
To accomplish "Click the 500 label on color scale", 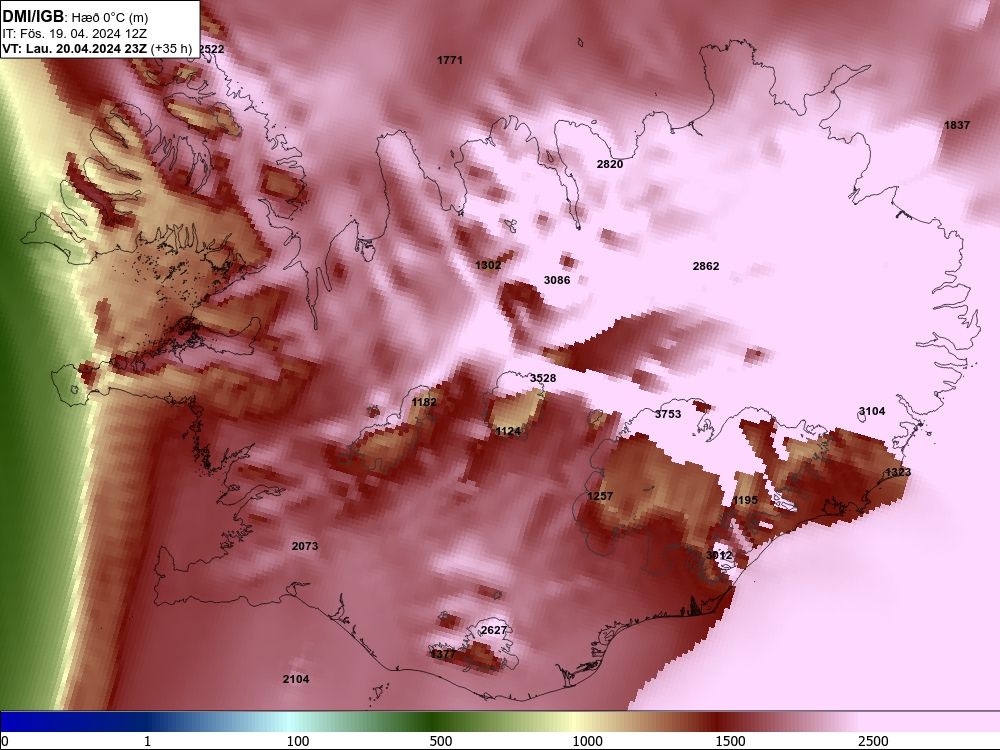I will point(441,741).
